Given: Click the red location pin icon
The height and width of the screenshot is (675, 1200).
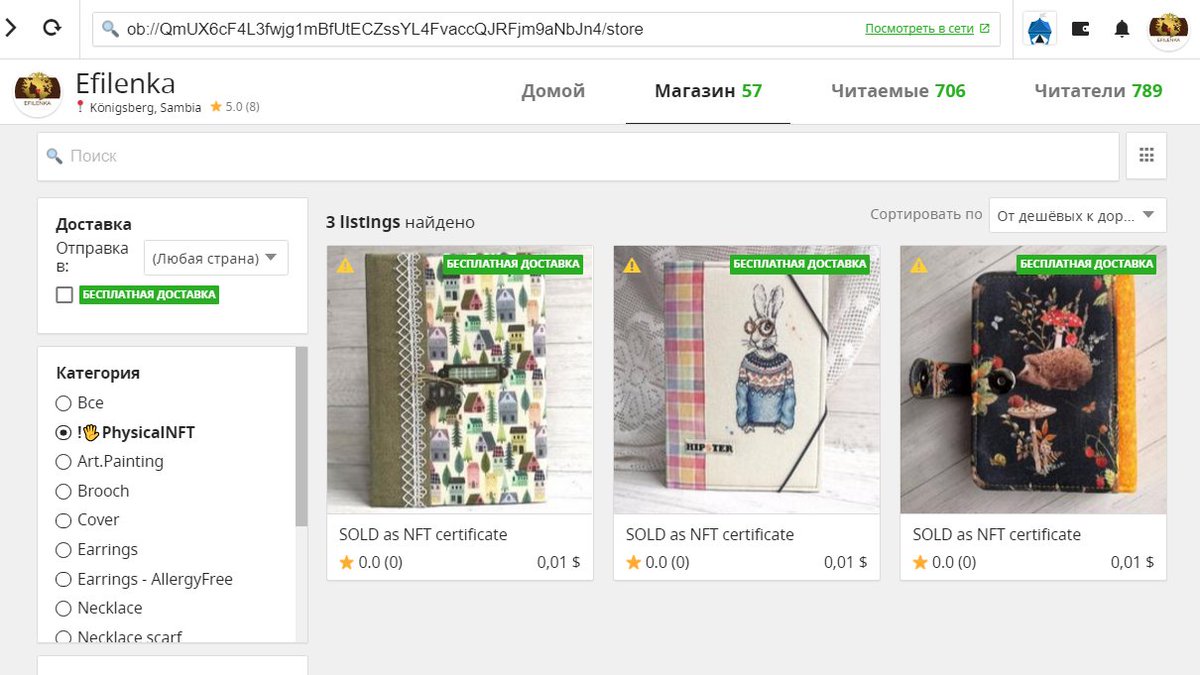Looking at the screenshot, I should [x=80, y=107].
